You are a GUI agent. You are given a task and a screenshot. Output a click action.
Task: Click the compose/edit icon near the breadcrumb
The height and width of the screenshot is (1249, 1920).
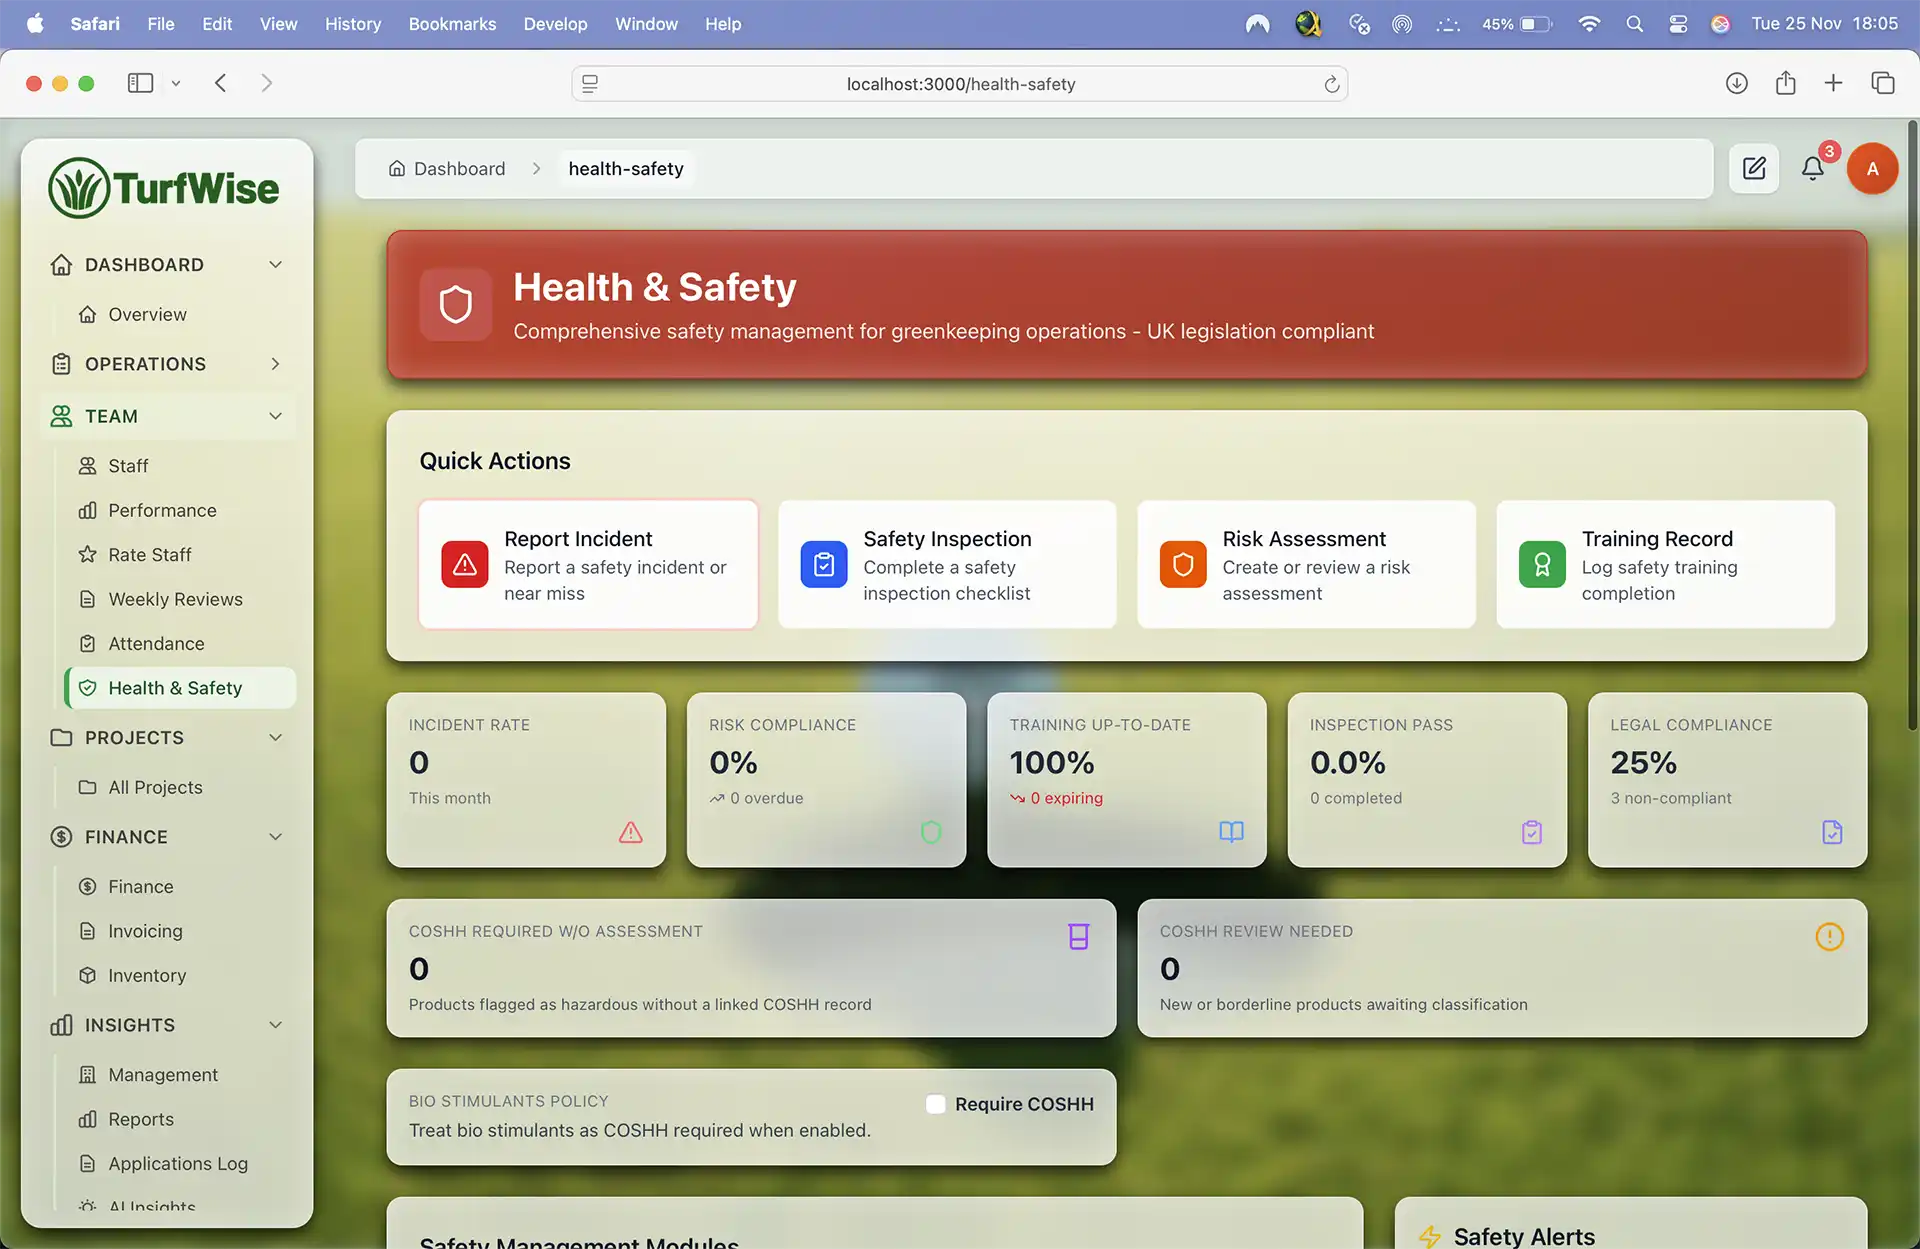pos(1753,168)
